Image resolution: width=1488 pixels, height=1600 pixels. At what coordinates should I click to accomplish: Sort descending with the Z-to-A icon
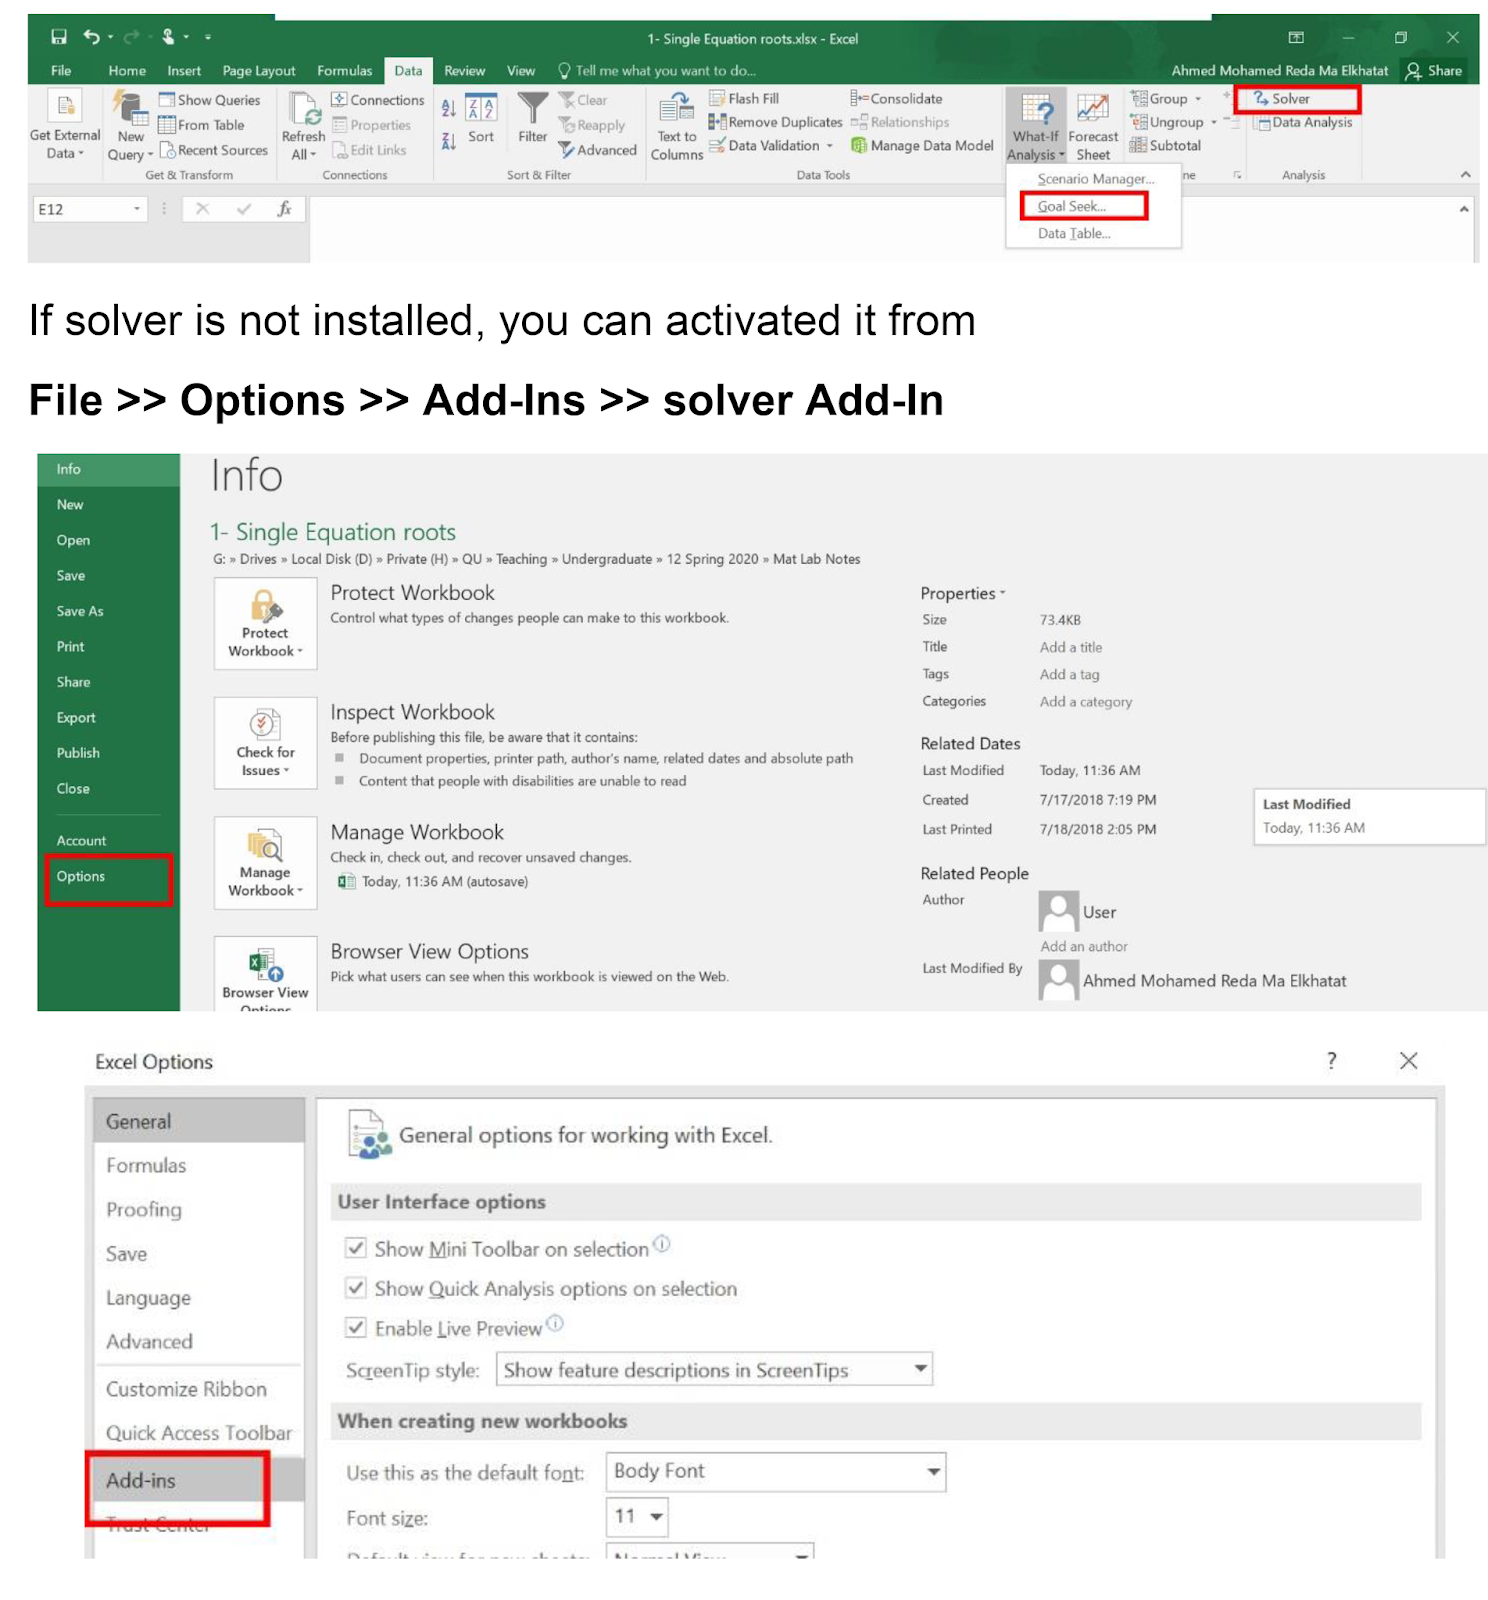449,141
